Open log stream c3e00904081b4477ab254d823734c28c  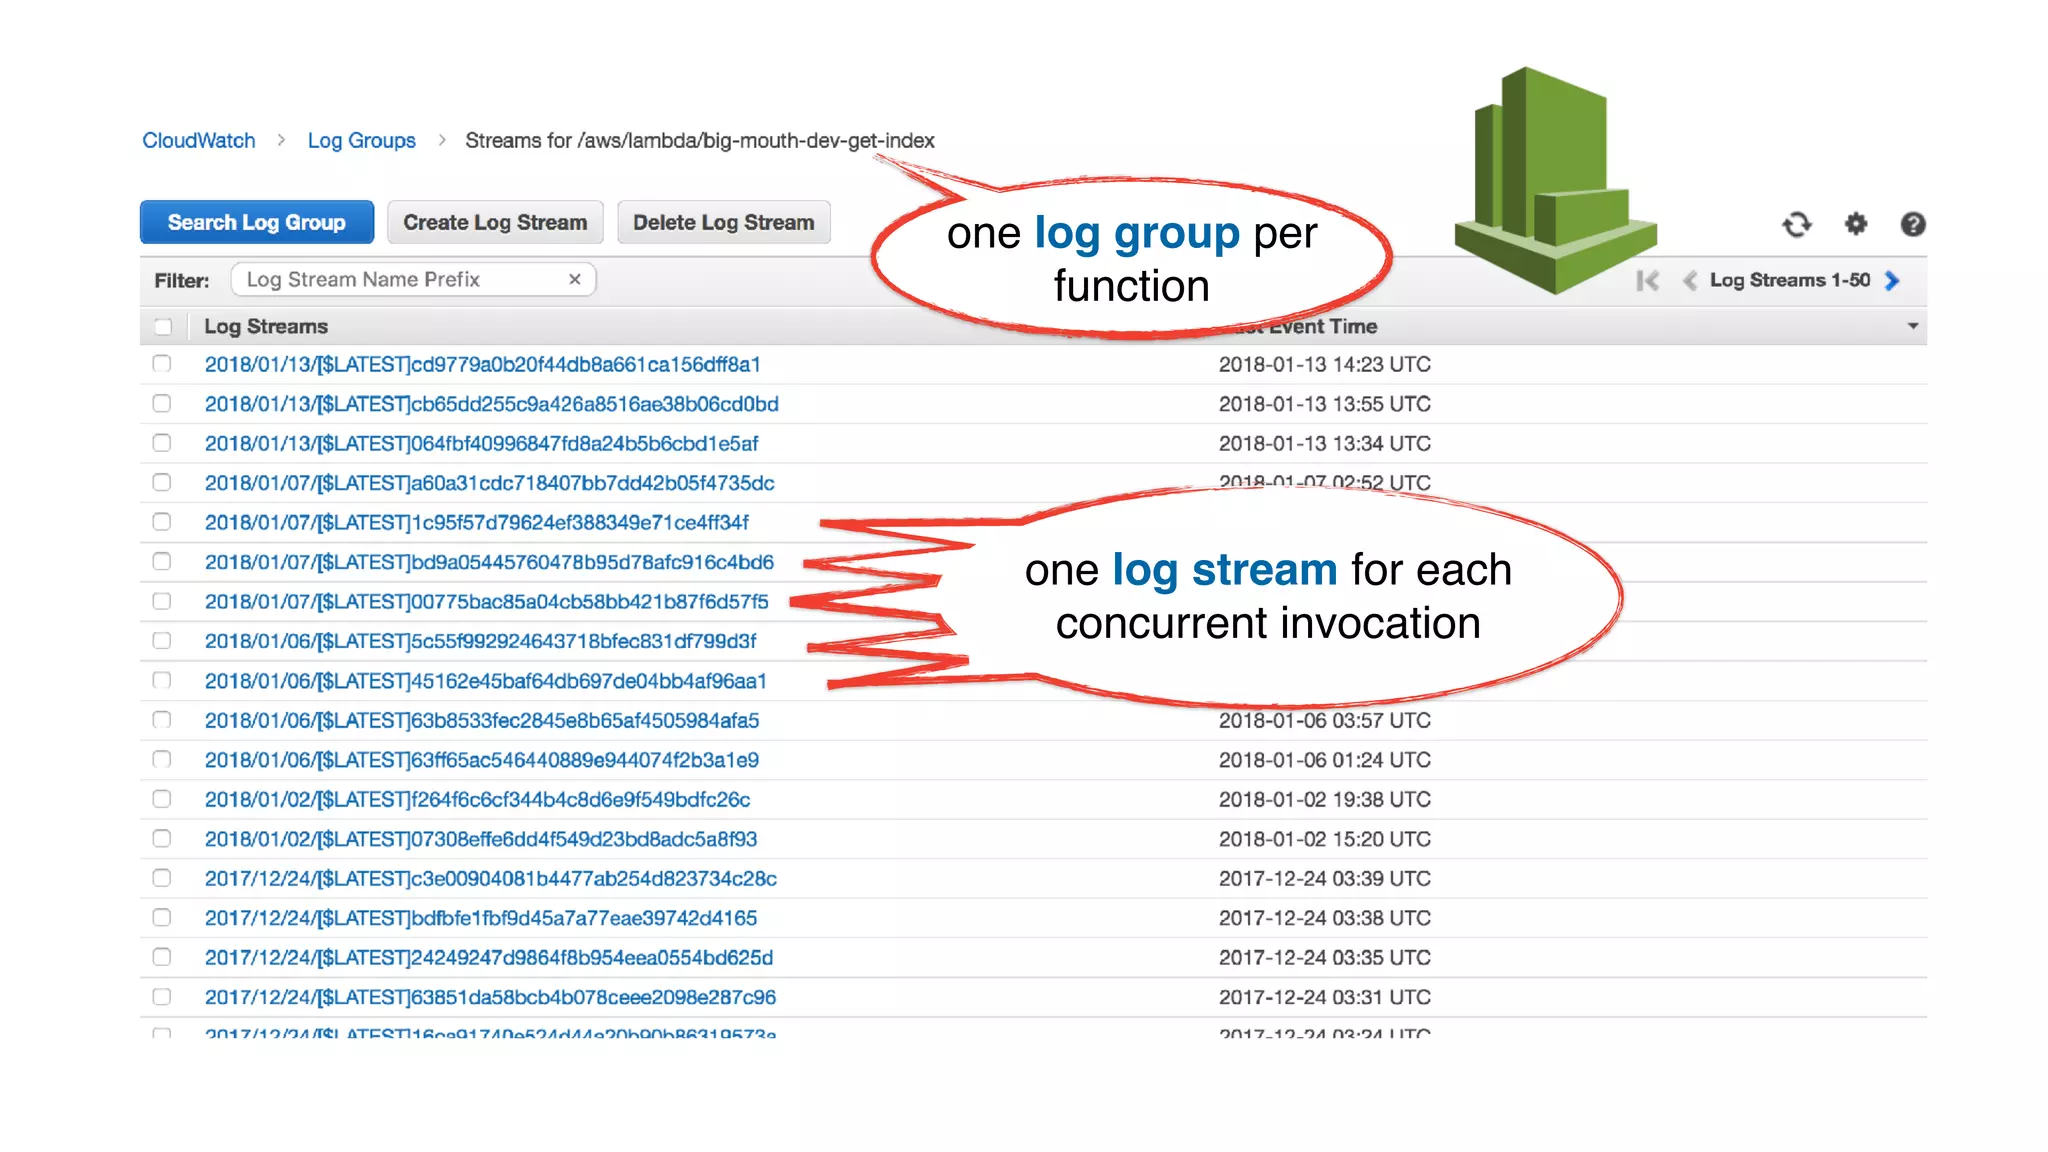coord(491,878)
